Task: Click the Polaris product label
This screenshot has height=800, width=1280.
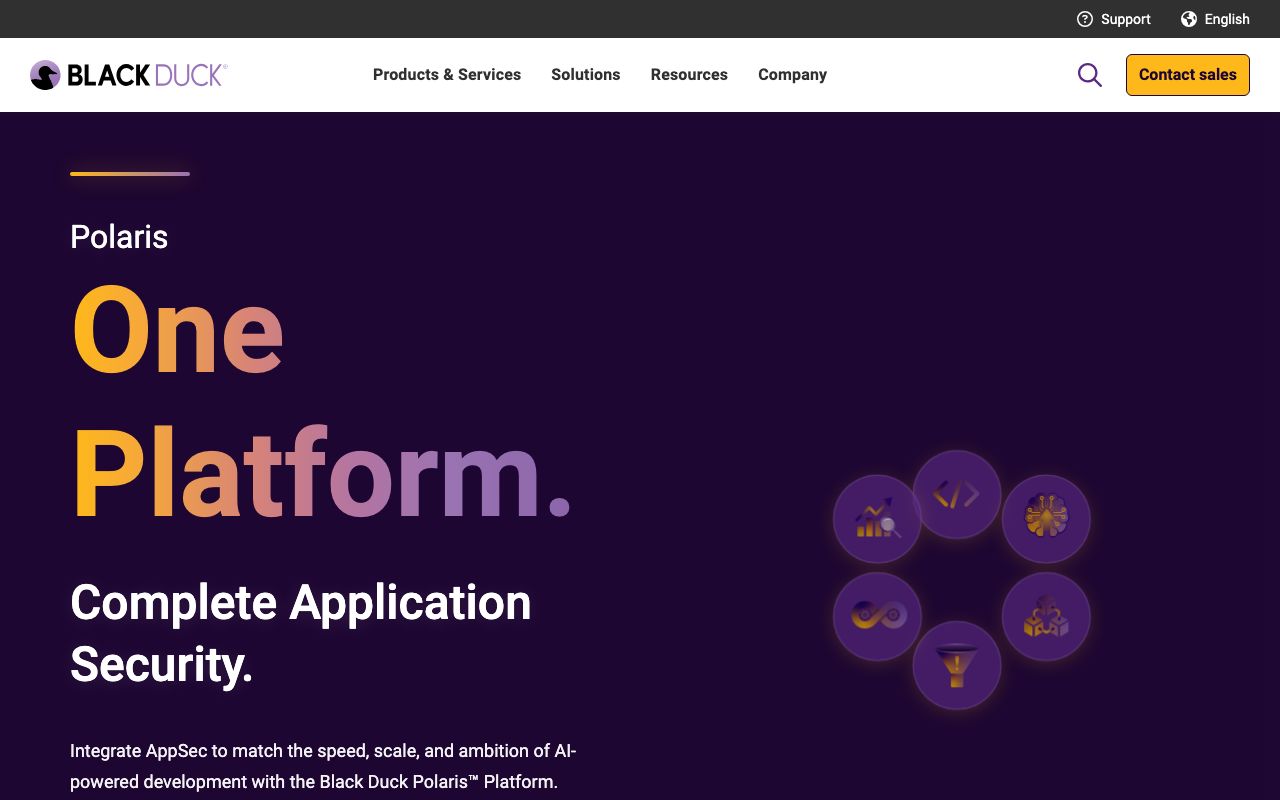Action: (119, 237)
